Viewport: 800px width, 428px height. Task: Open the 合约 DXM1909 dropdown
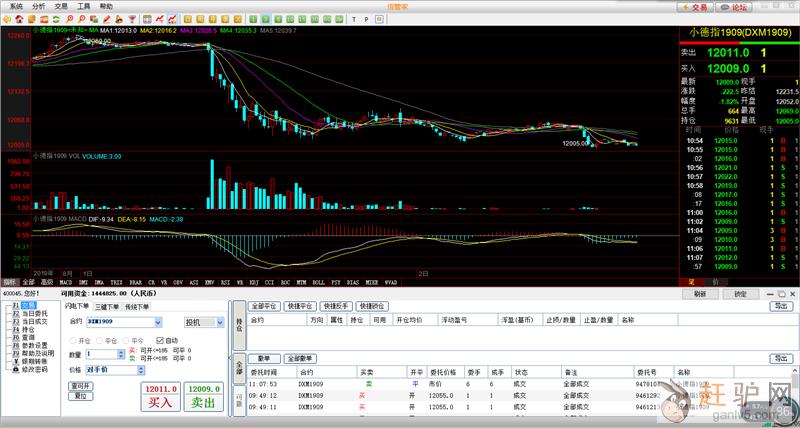point(158,322)
